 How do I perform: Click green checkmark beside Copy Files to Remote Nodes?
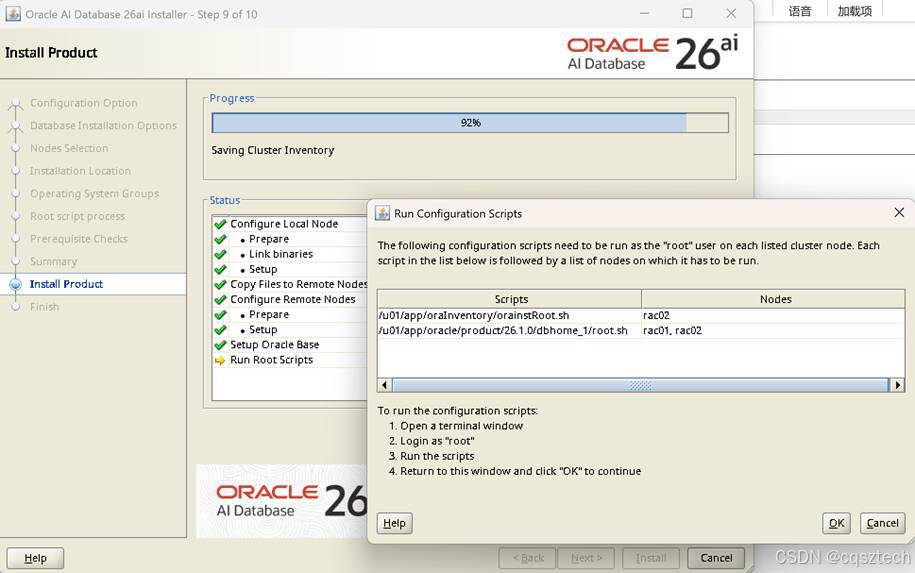[x=220, y=285]
